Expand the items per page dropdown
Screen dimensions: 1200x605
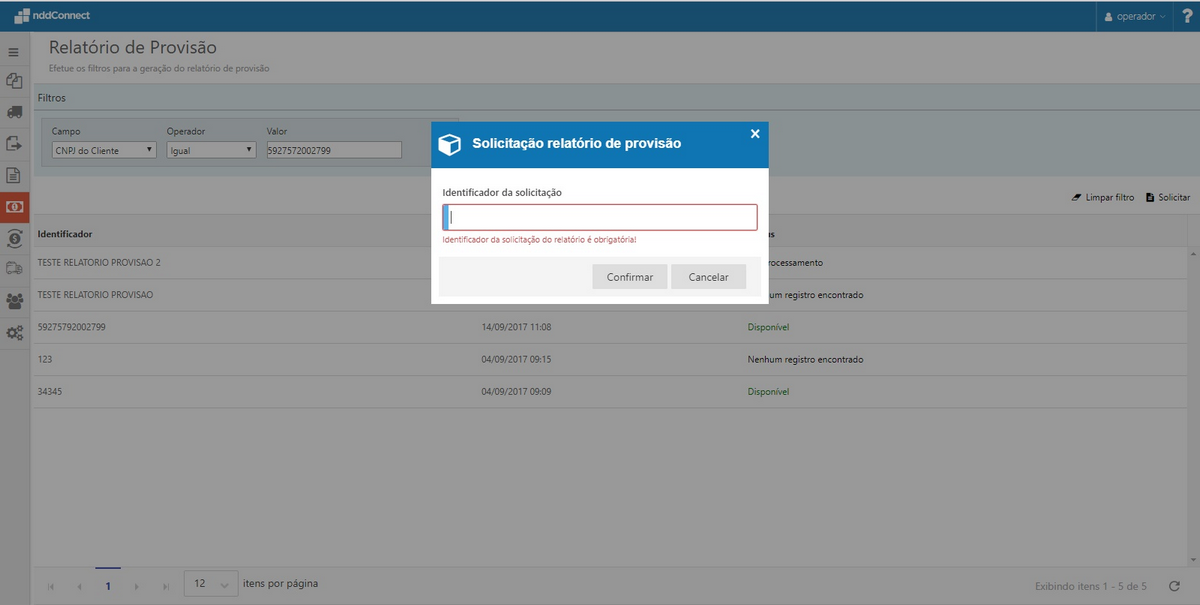pos(211,584)
